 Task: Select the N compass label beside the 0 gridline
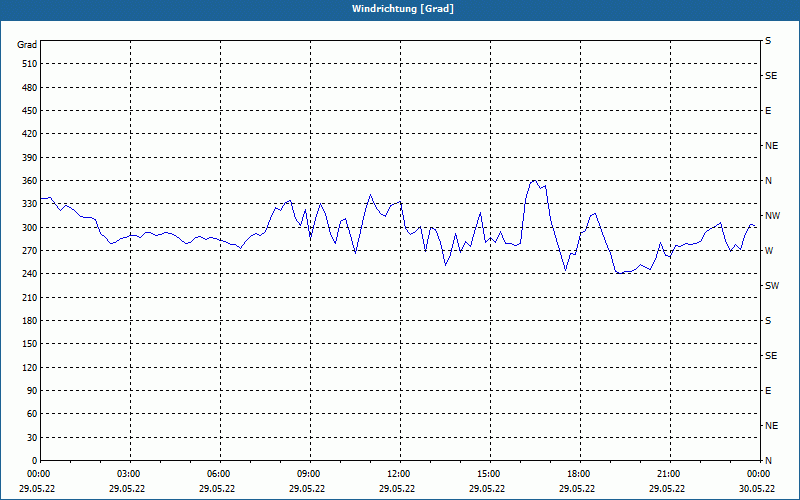tap(768, 461)
